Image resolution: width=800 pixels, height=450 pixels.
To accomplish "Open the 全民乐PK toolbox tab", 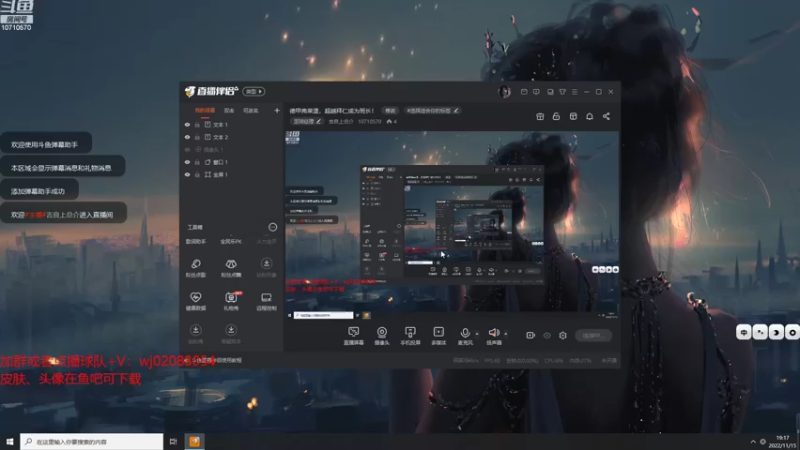I will [231, 241].
